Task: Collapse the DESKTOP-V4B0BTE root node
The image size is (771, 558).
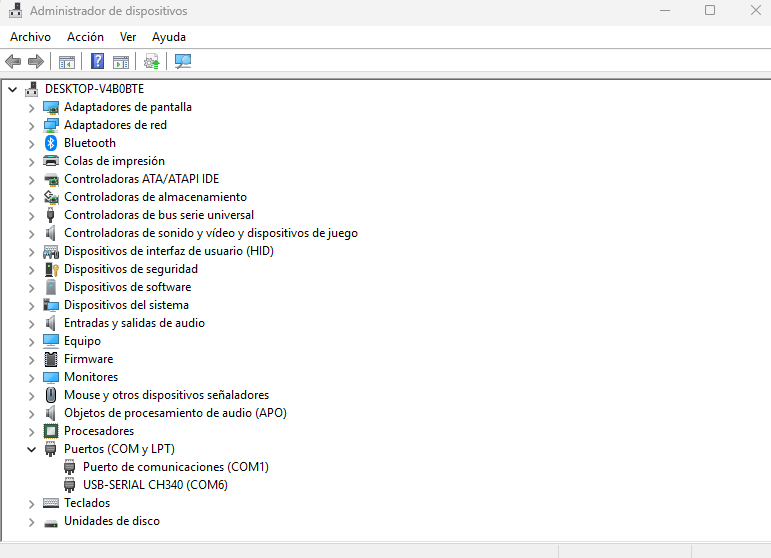Action: coord(13,89)
